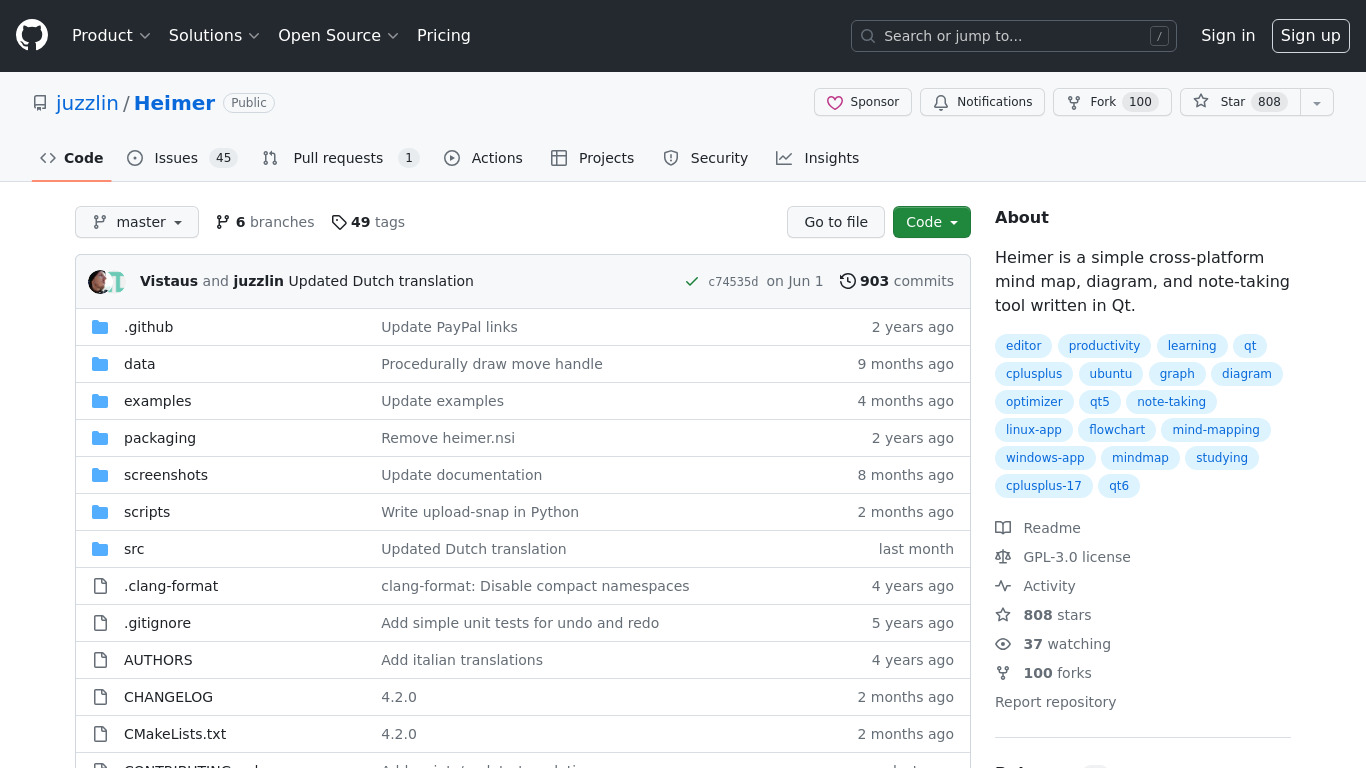Click the productivity topic tag
Viewport: 1366px width, 768px height.
pyautogui.click(x=1104, y=346)
